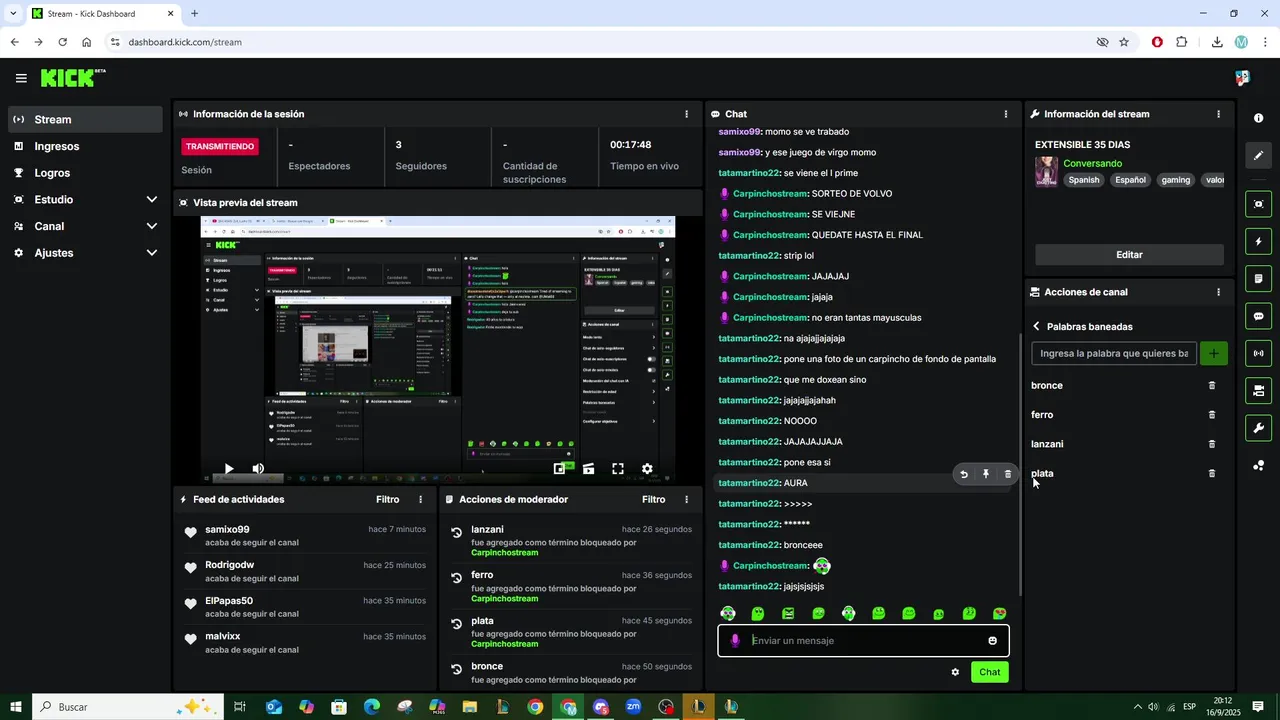Viewport: 1280px width, 720px height.
Task: Click the gaming tag chip
Action: pyautogui.click(x=1176, y=180)
